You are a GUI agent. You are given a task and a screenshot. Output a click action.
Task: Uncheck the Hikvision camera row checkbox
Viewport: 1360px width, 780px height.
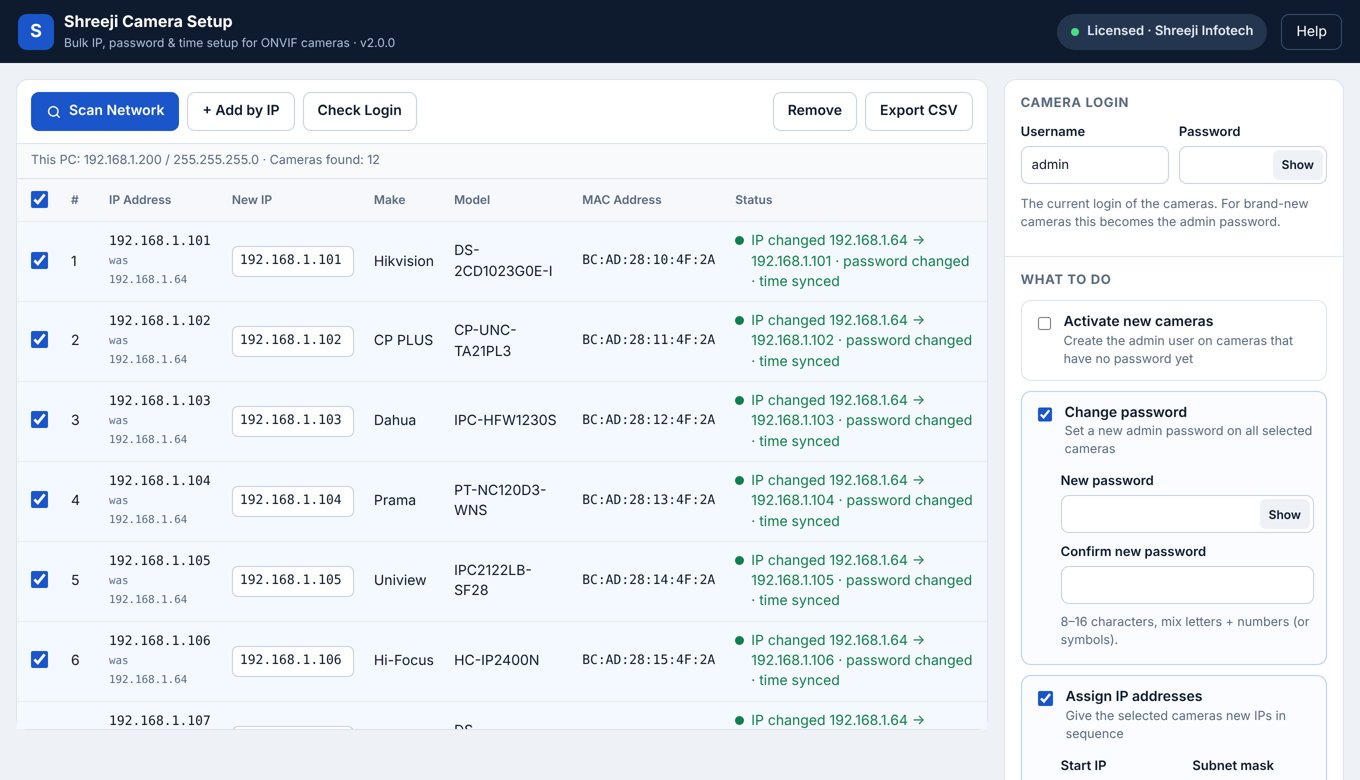coord(40,260)
